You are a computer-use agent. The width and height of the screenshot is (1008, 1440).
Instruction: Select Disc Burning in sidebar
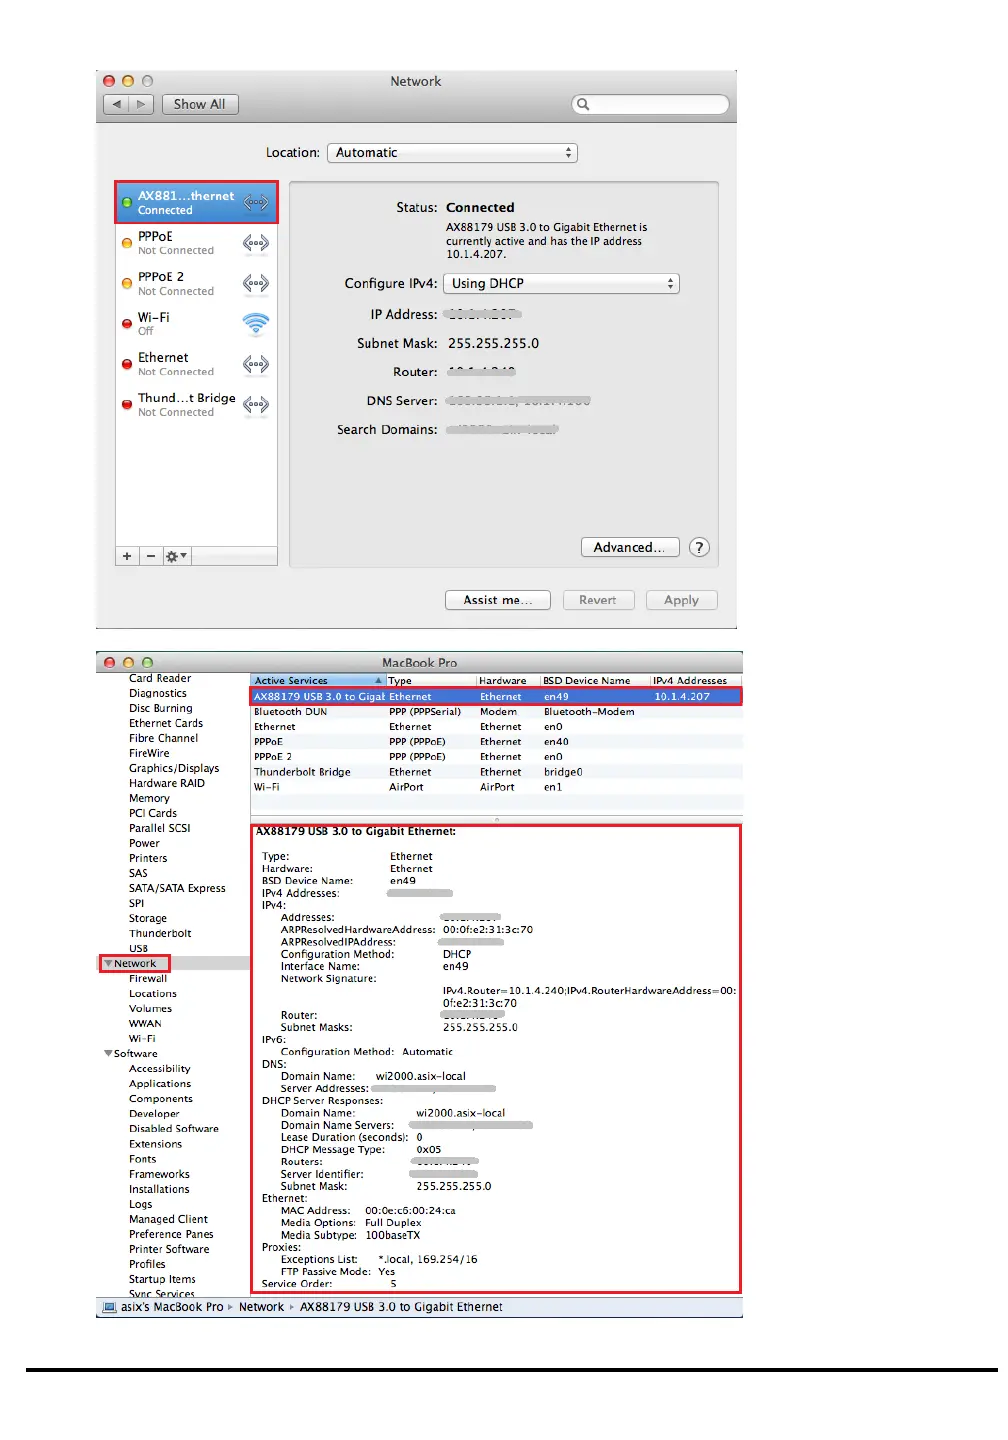coord(161,708)
